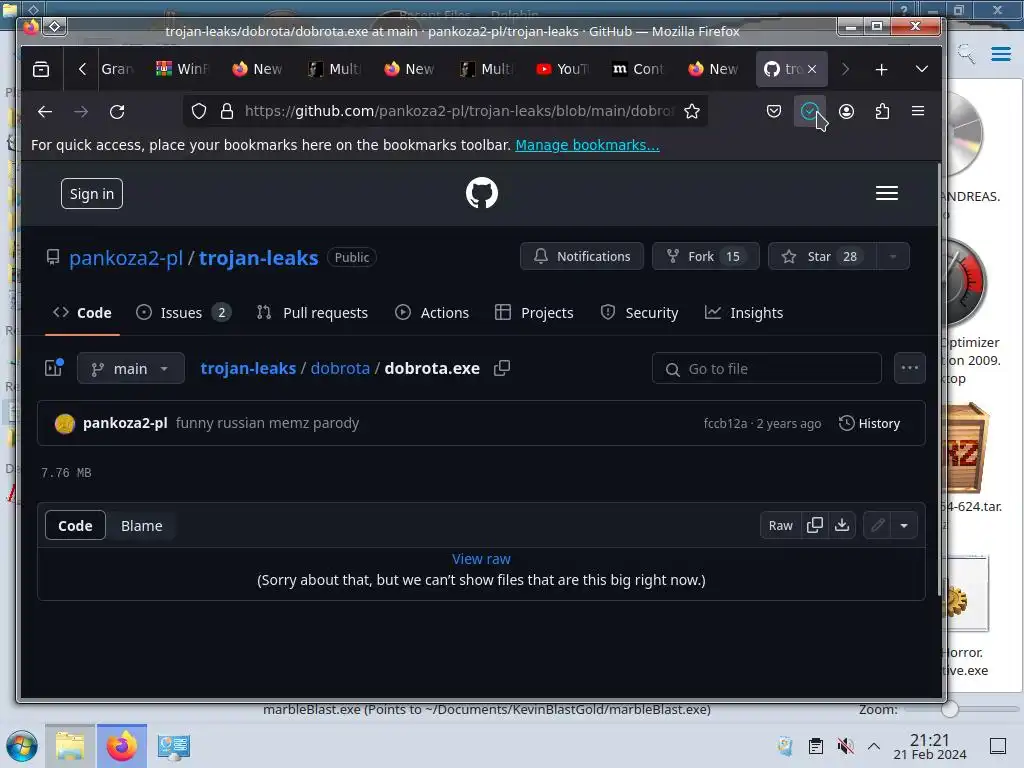Open the Issues tab
Image resolution: width=1024 pixels, height=768 pixels.
(x=183, y=313)
